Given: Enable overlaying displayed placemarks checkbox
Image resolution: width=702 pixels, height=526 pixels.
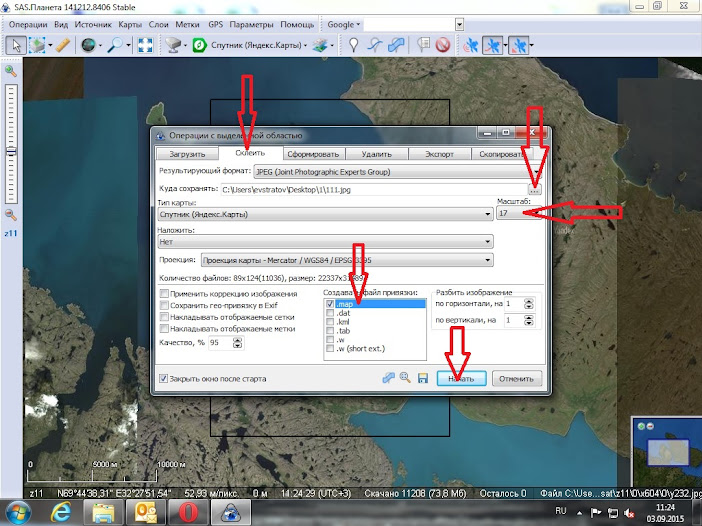Looking at the screenshot, I should [x=164, y=329].
